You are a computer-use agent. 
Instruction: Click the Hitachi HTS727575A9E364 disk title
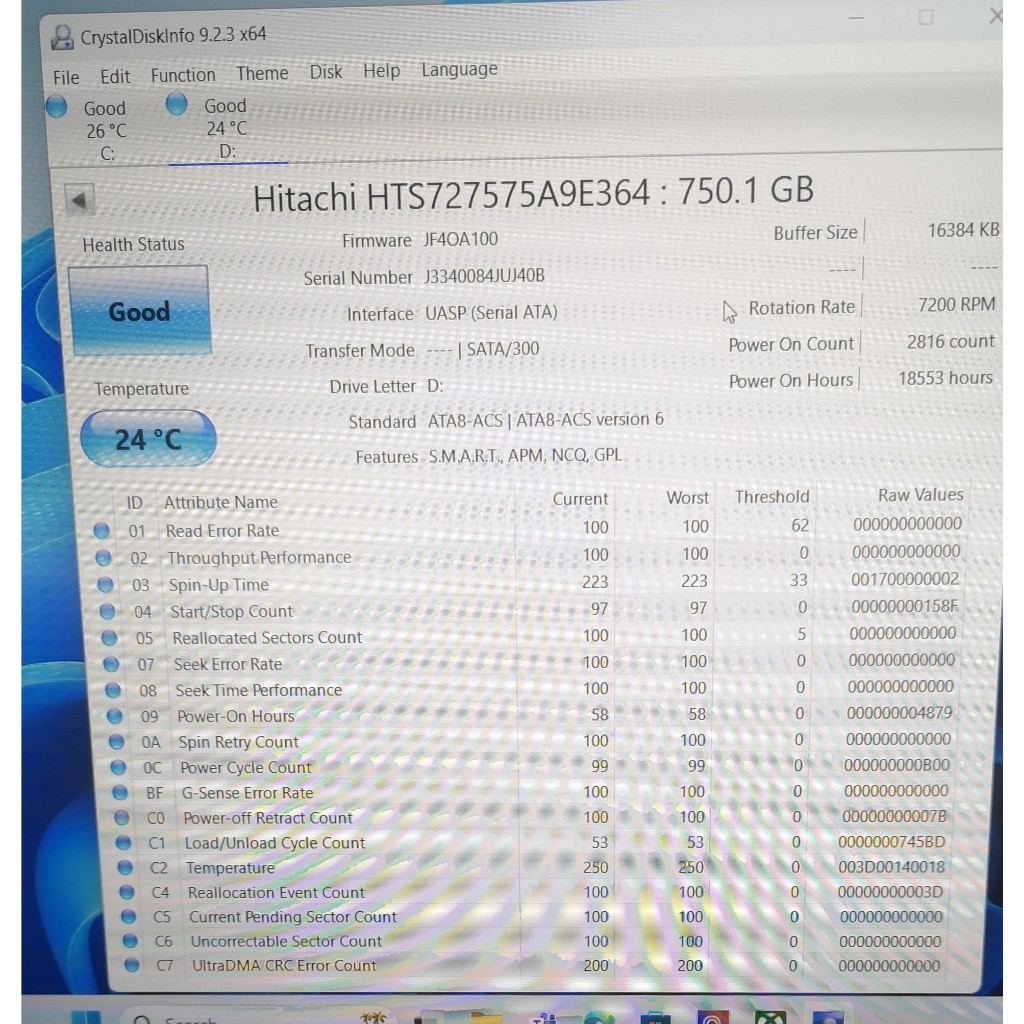tap(533, 195)
